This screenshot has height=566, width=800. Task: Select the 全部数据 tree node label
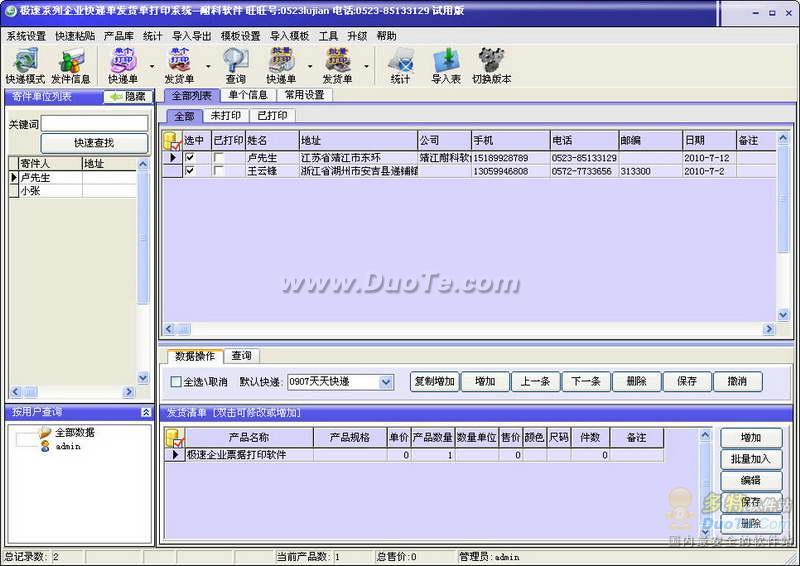[75, 433]
